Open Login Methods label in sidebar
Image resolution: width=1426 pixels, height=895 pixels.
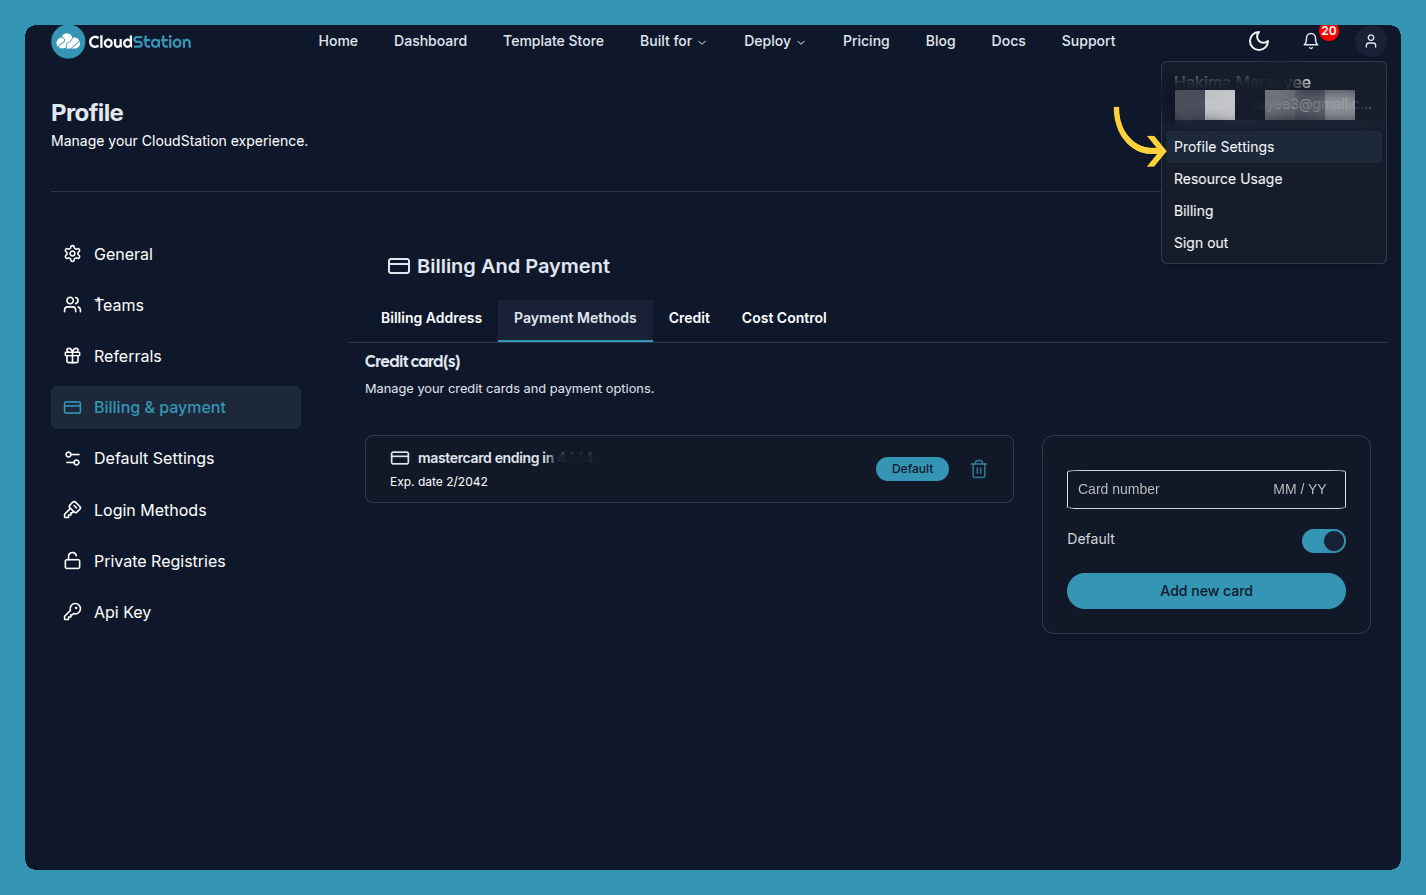(x=150, y=510)
